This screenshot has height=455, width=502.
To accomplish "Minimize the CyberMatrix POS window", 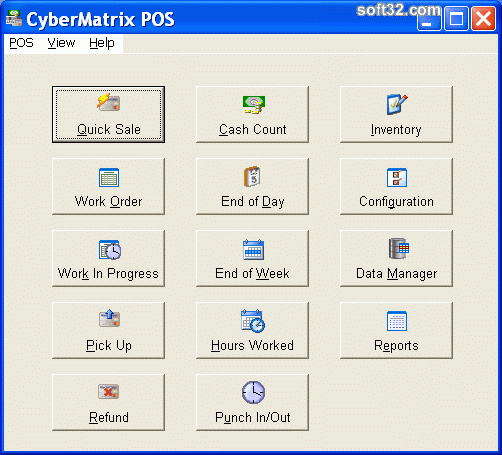I will tap(429, 19).
